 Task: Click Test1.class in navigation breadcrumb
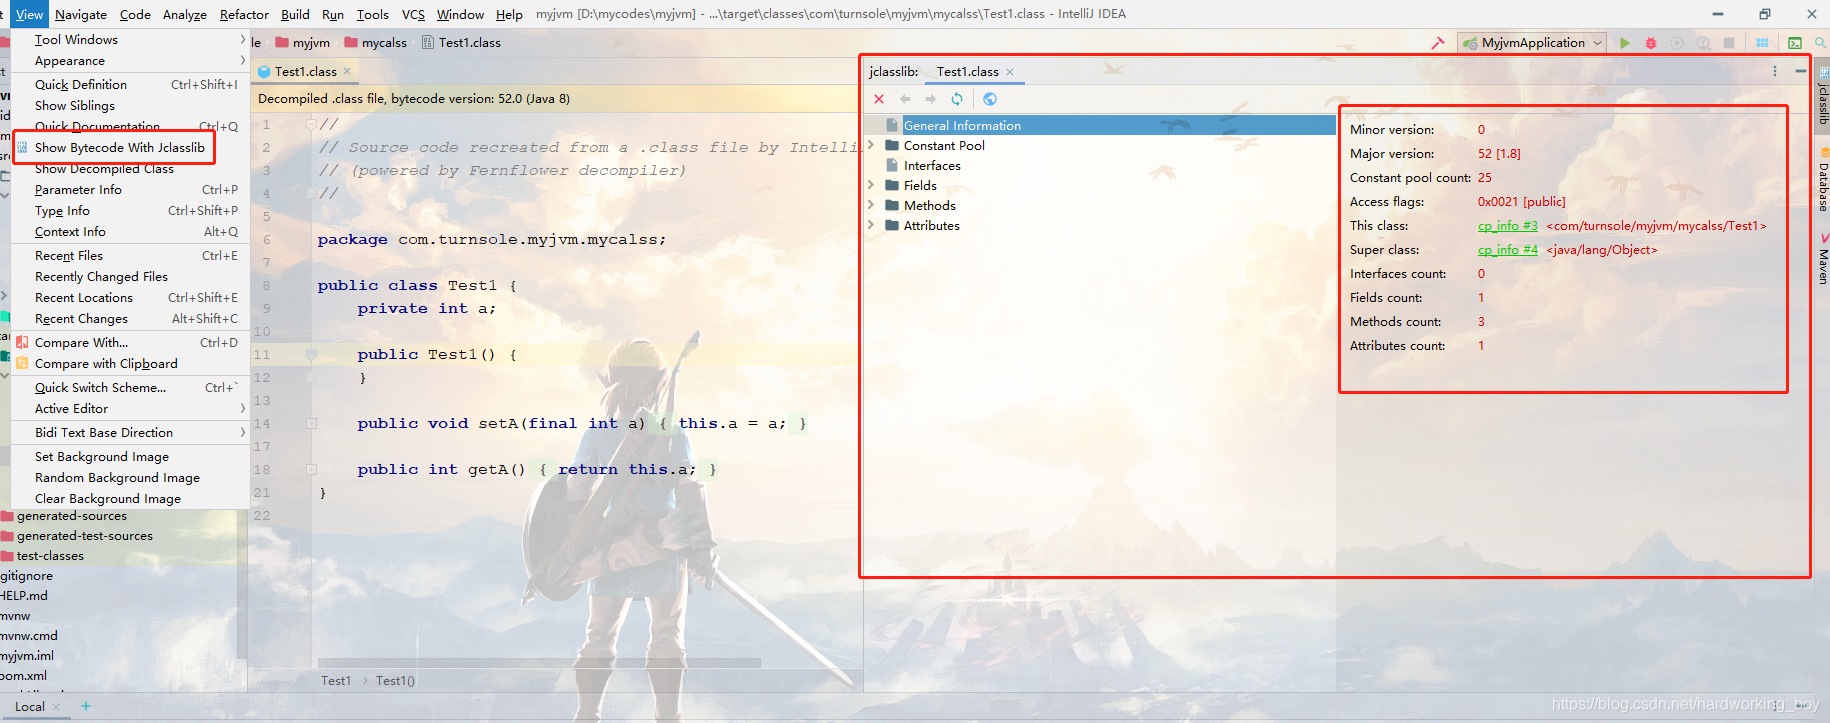tap(461, 43)
